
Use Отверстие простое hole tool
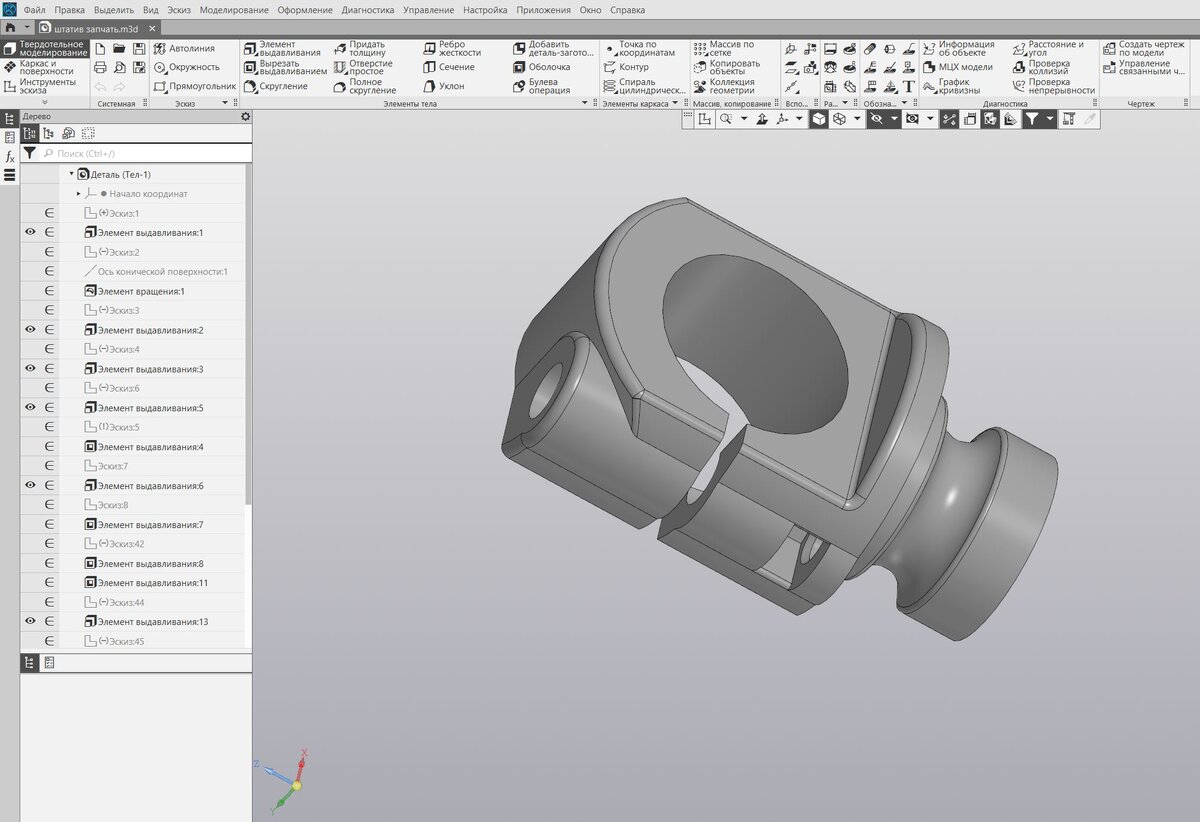(x=363, y=67)
